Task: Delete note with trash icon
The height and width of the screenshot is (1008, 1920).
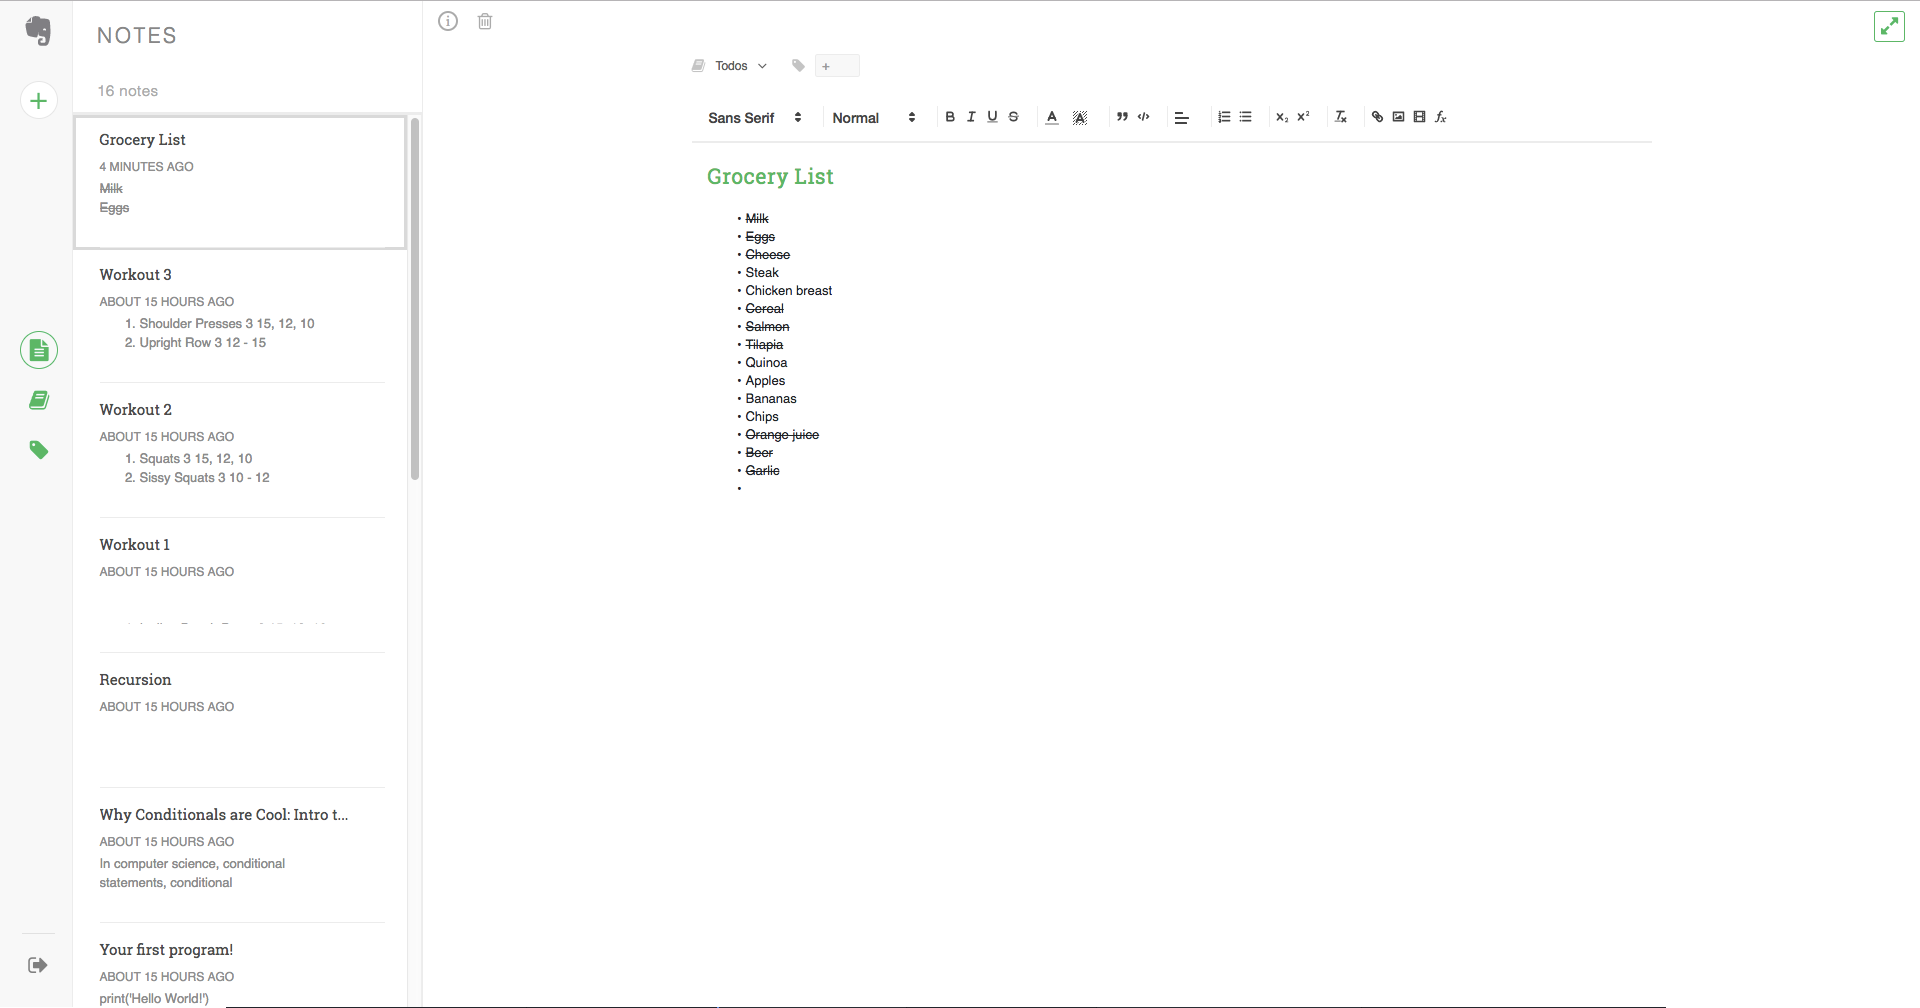Action: click(485, 21)
